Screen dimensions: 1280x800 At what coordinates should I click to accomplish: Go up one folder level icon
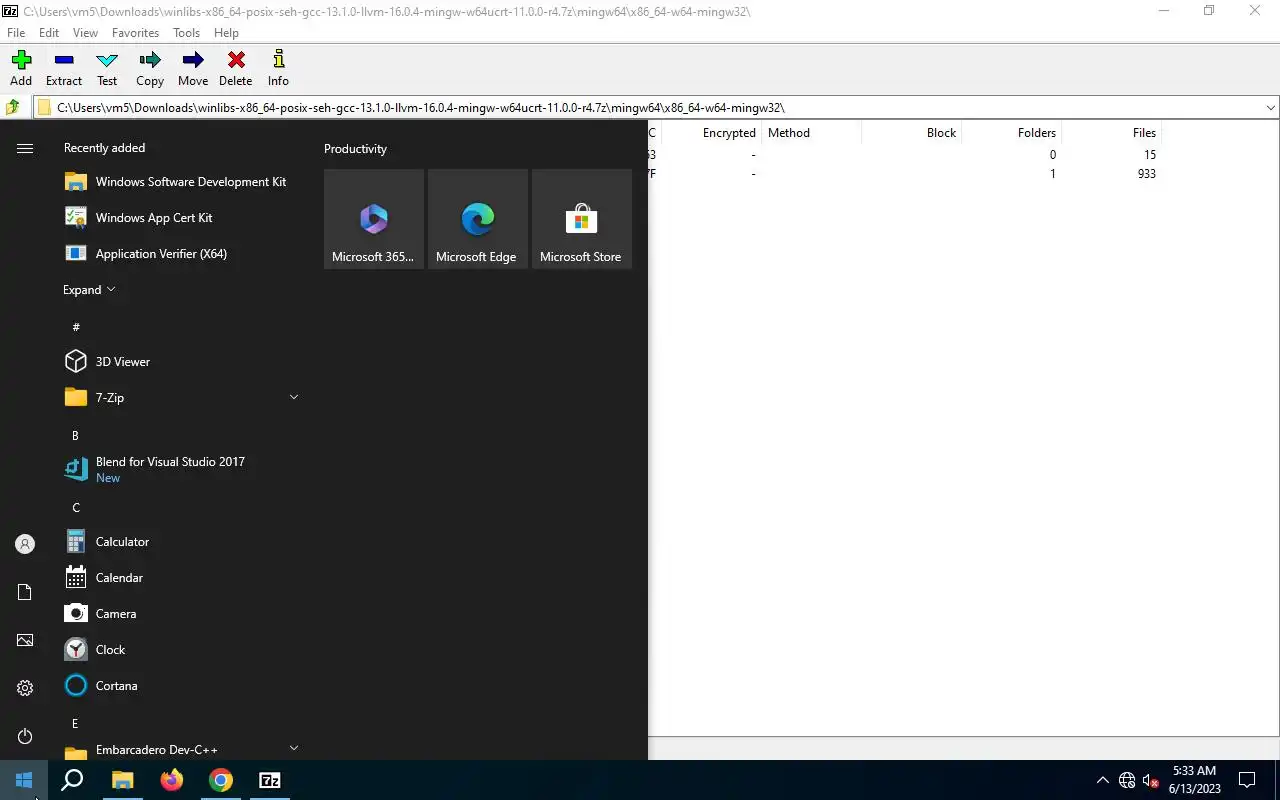13,107
